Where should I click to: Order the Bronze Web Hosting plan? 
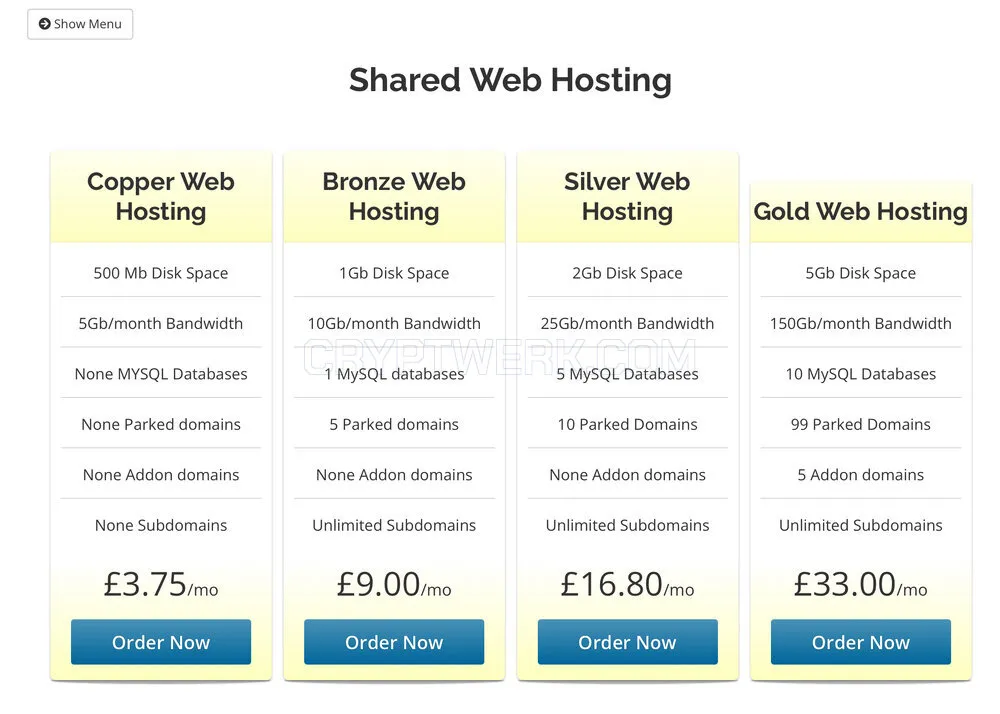coord(394,642)
